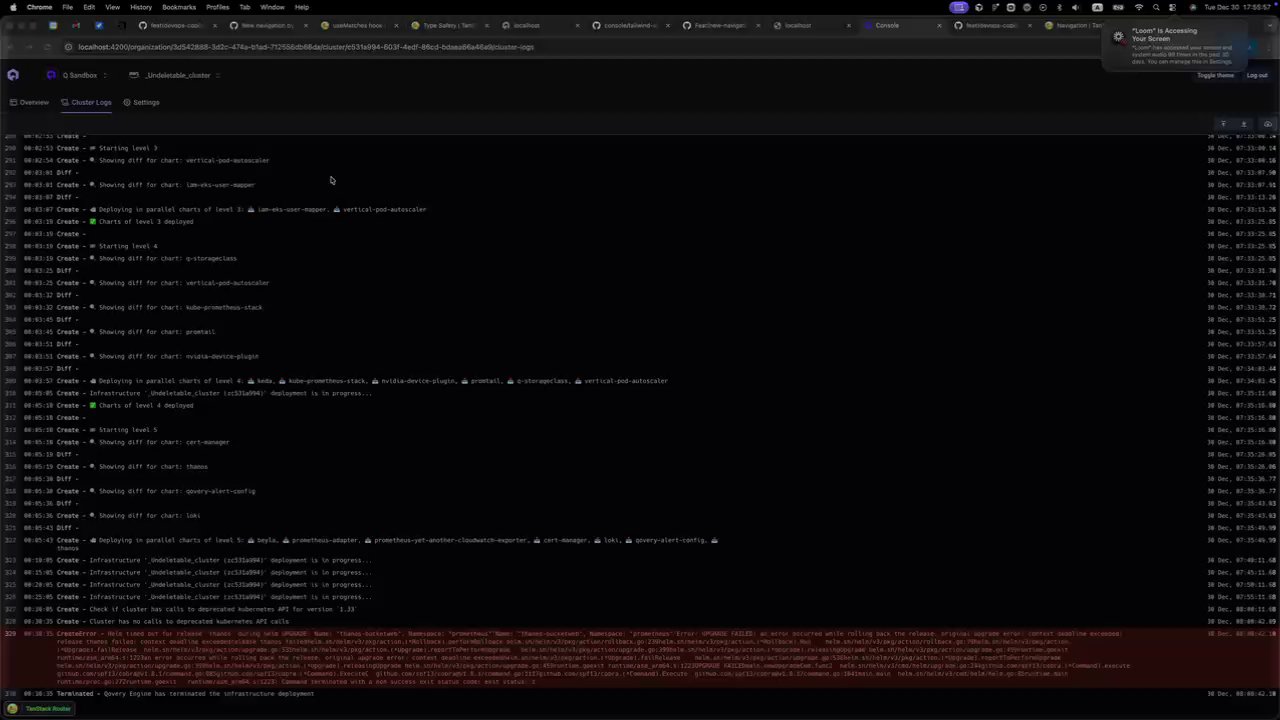Click the scroll-to-bottom icon above the logs
Image resolution: width=1280 pixels, height=720 pixels.
click(1244, 124)
